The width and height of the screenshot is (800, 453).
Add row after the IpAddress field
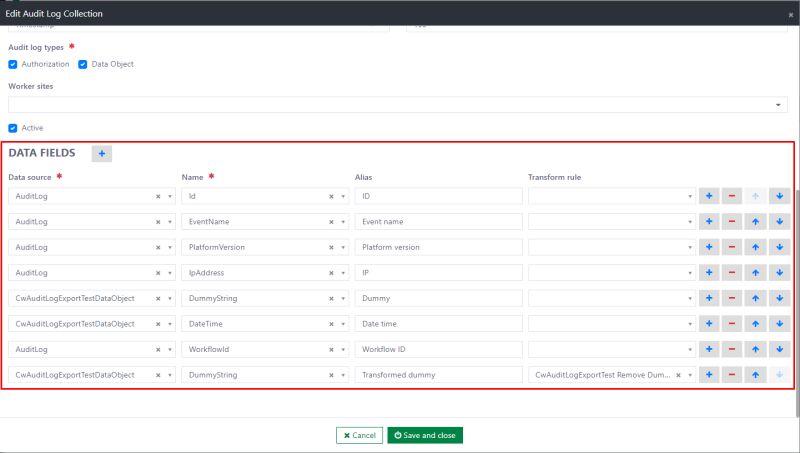point(709,272)
